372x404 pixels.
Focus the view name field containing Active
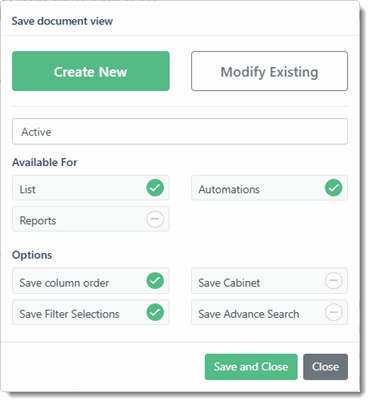(x=180, y=132)
